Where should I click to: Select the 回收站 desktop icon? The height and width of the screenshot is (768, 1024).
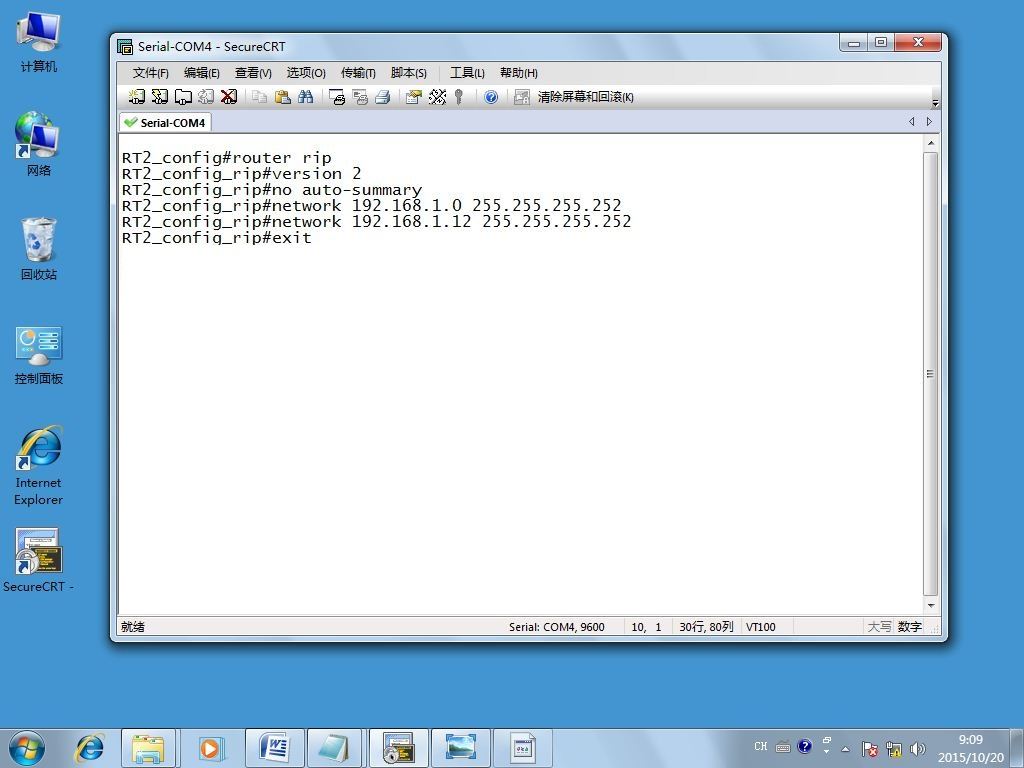39,249
